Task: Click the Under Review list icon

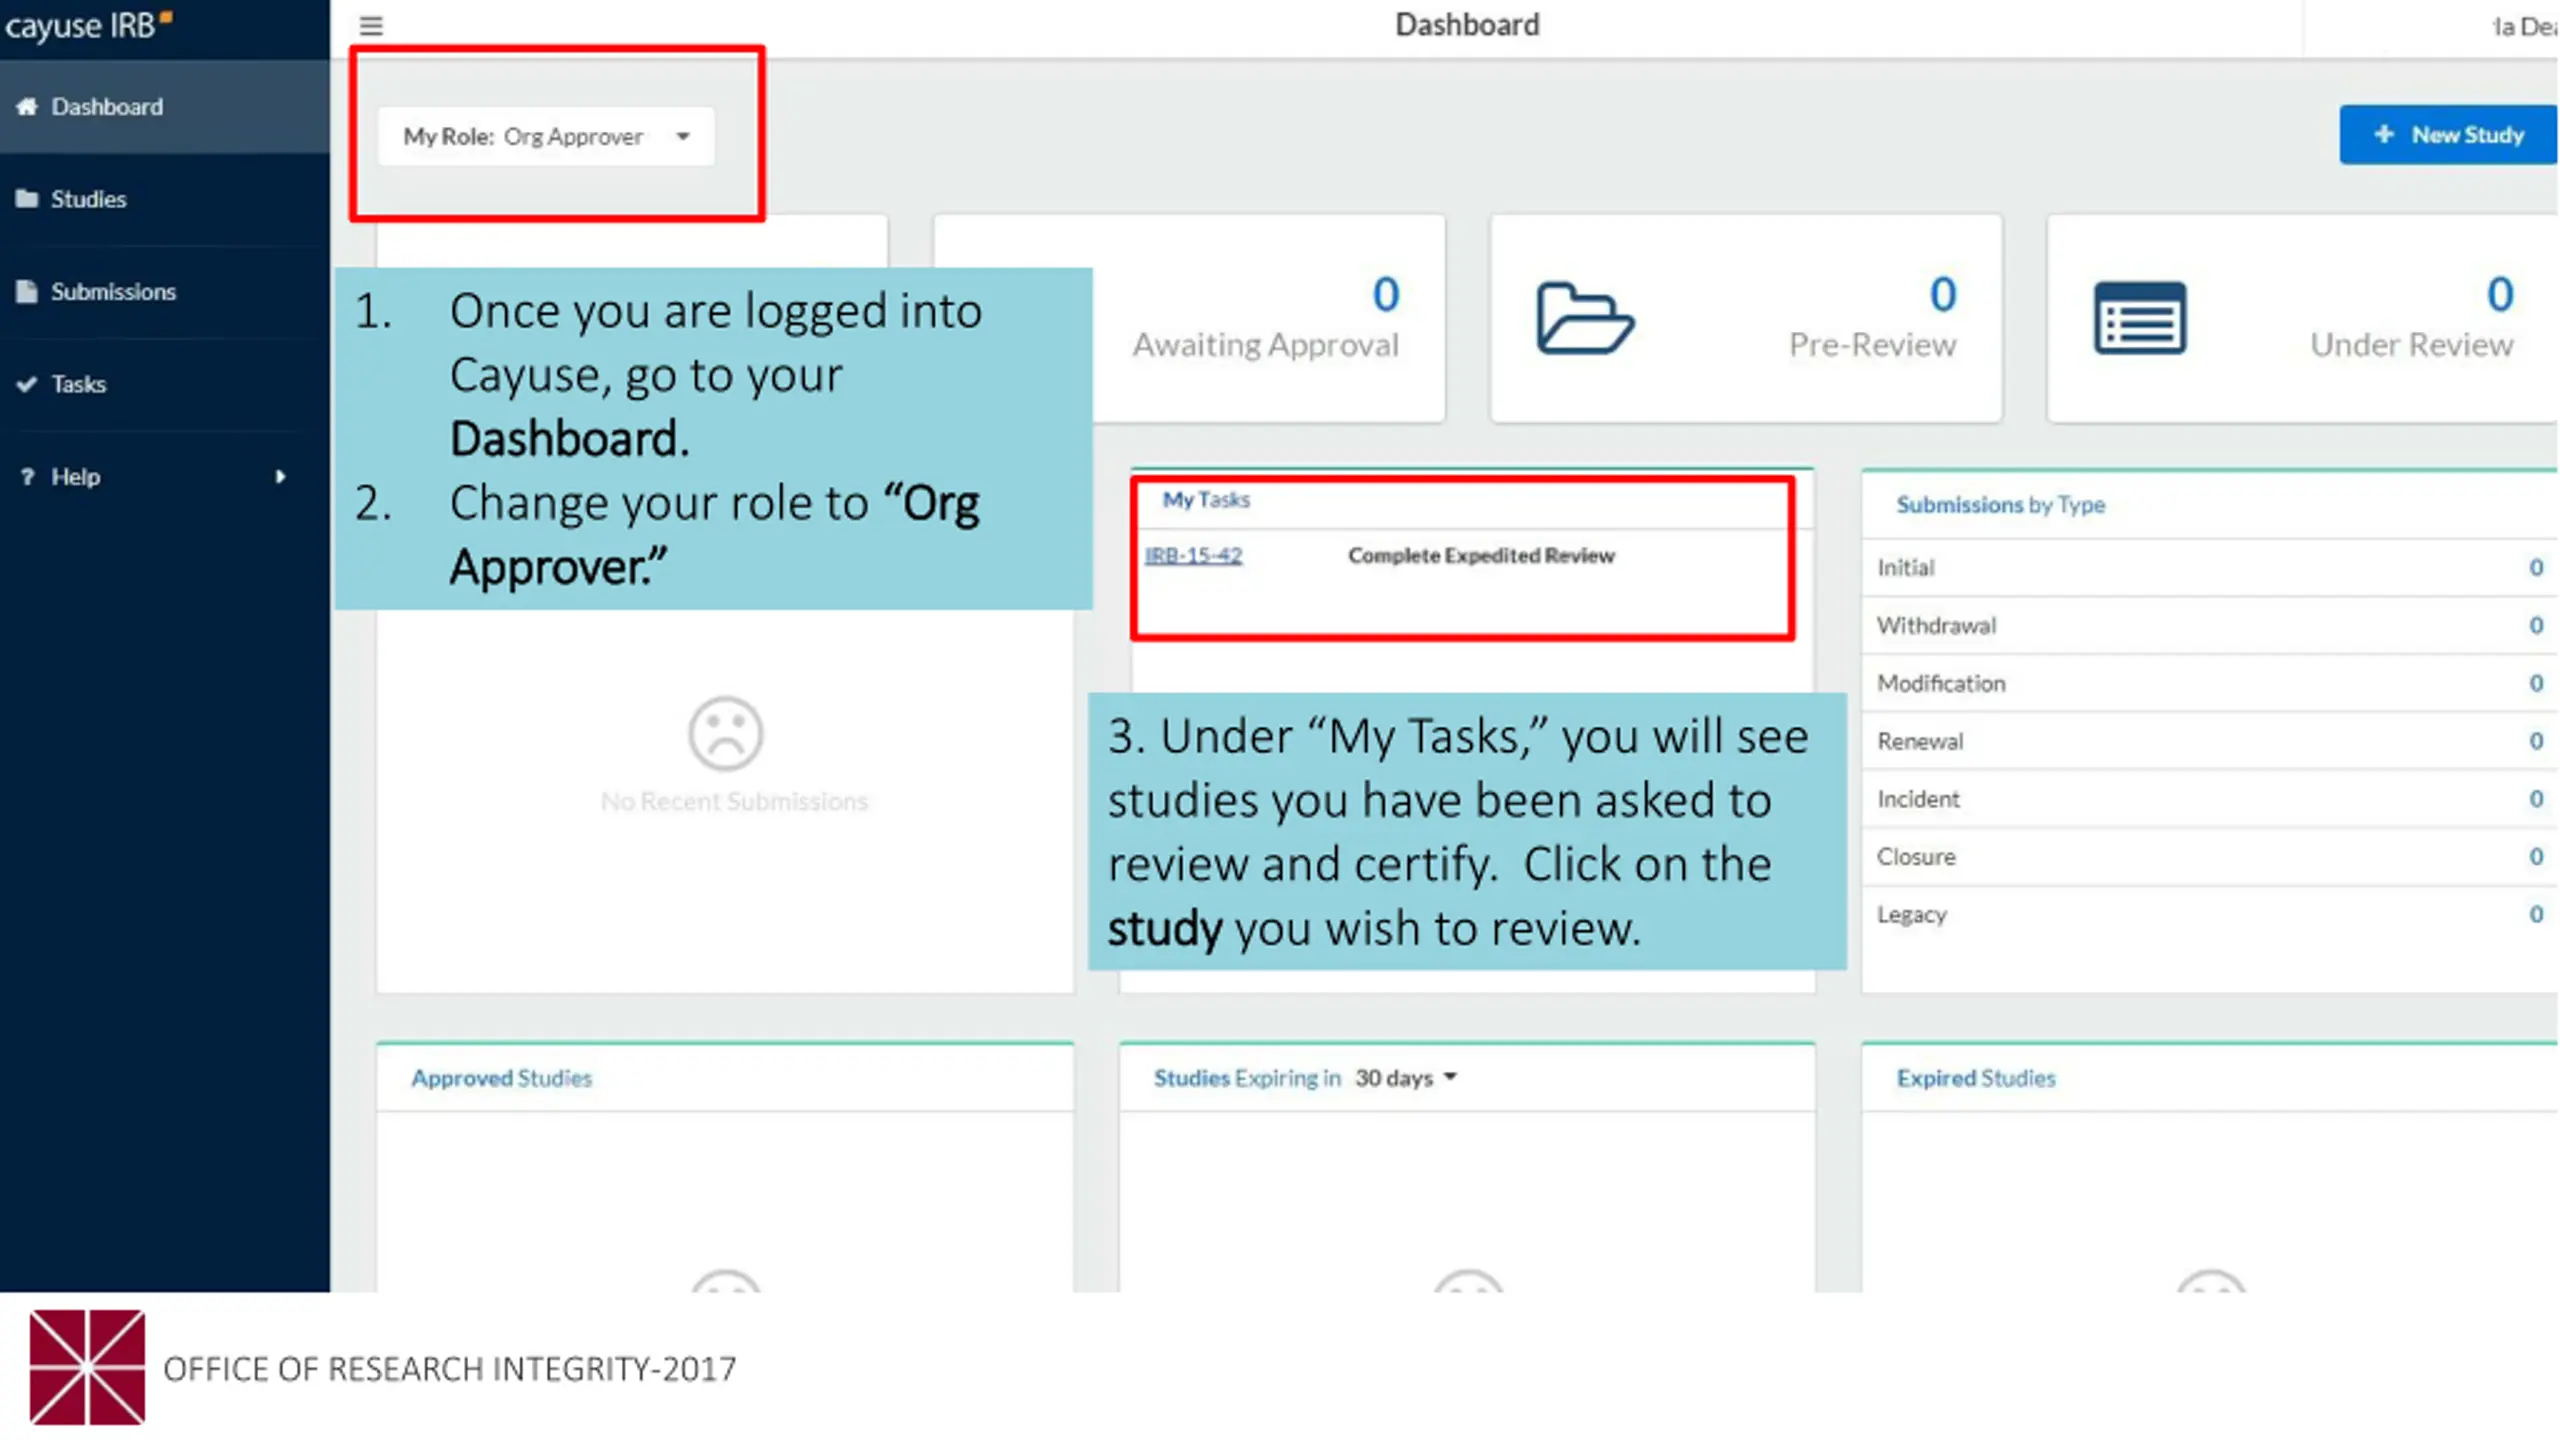Action: [x=2140, y=318]
